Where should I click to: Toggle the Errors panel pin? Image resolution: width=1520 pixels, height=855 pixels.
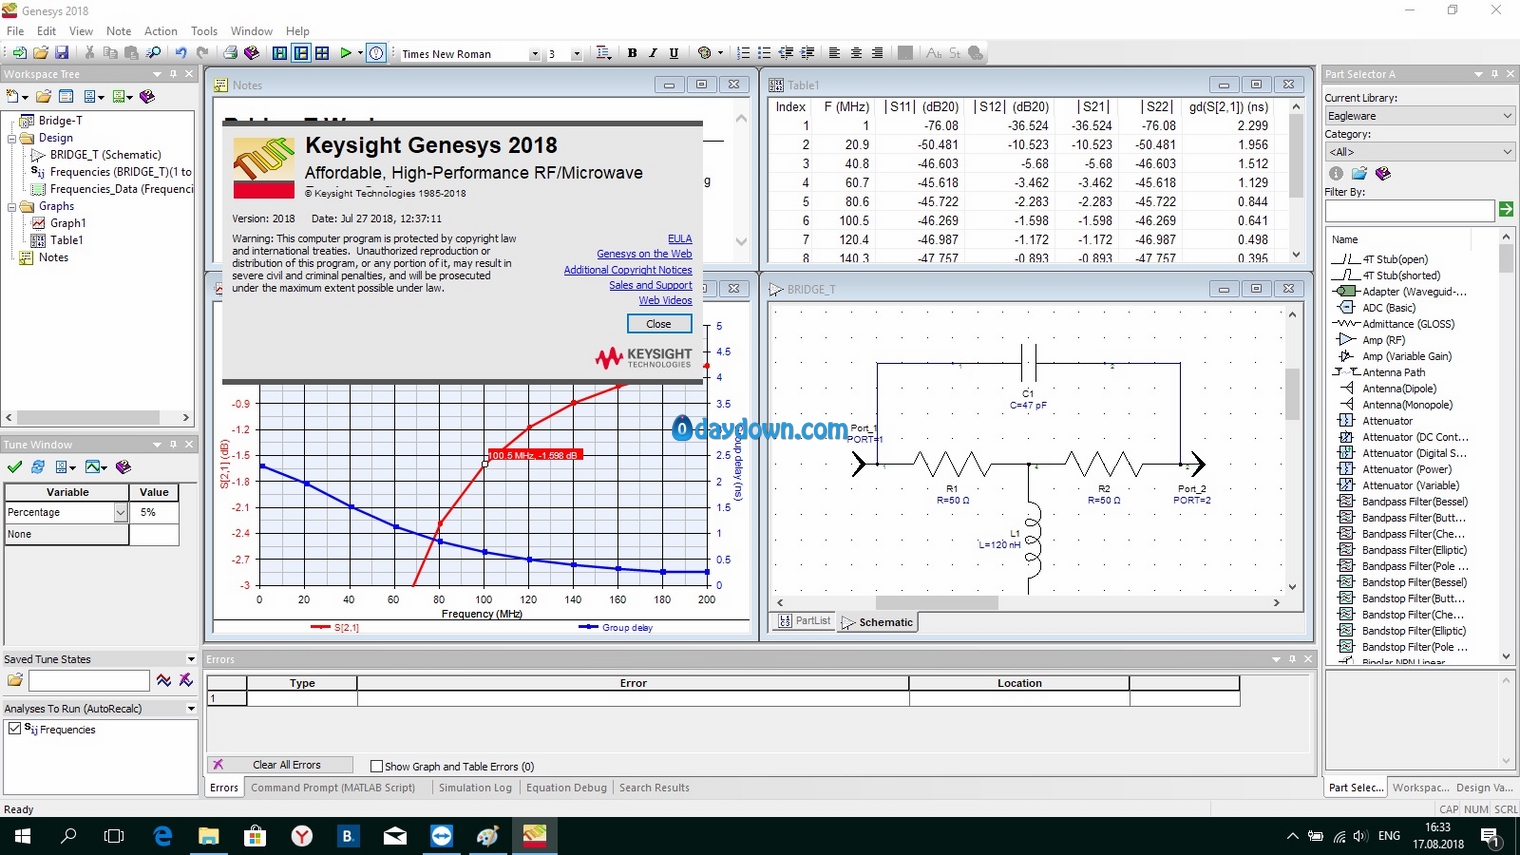coord(1292,659)
